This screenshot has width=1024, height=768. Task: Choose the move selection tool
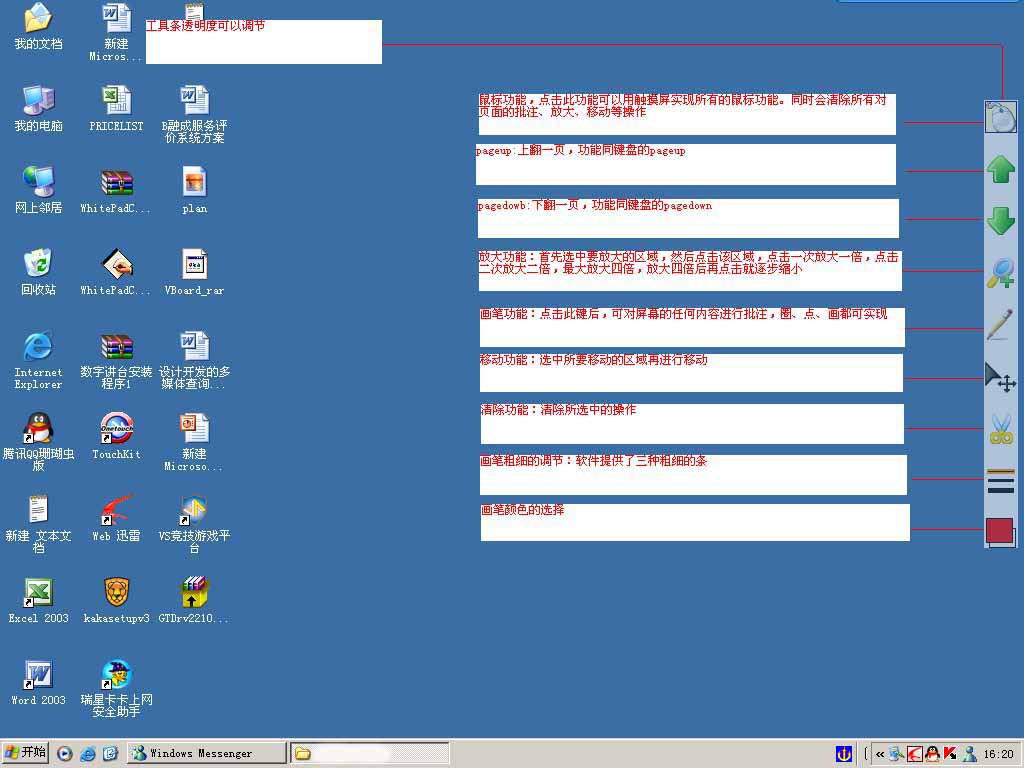1000,377
